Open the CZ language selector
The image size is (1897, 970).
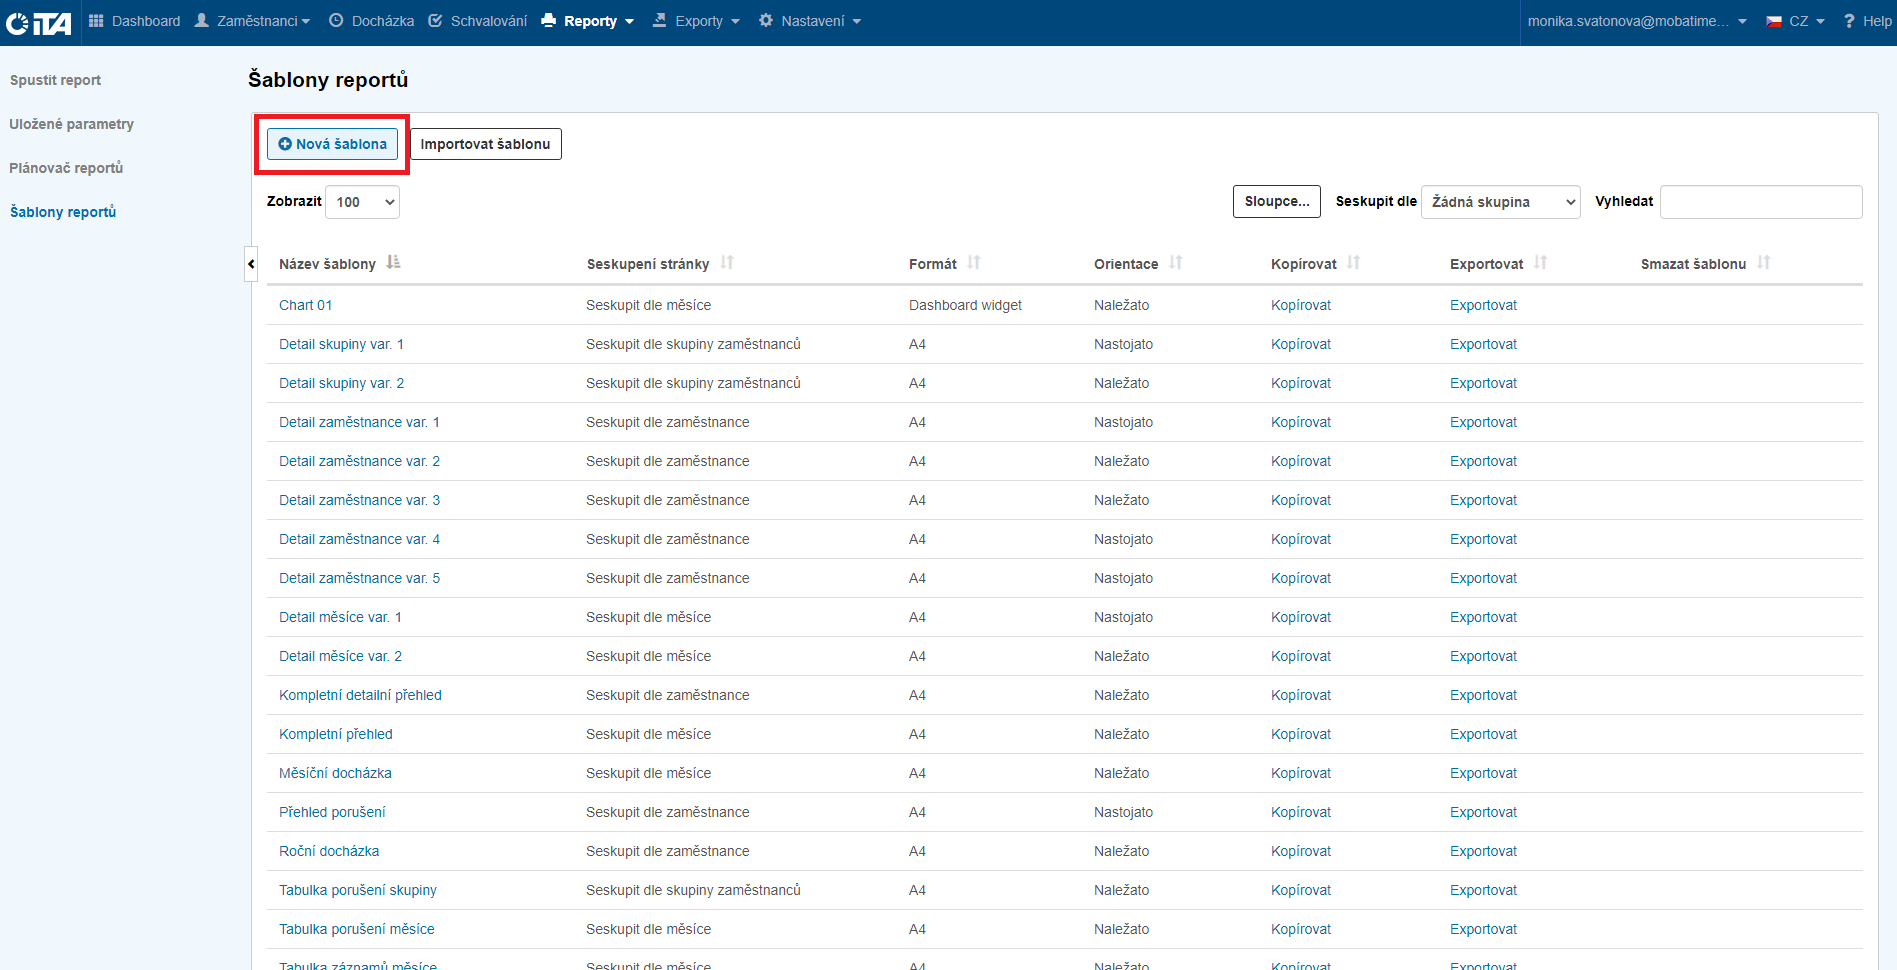1797,21
